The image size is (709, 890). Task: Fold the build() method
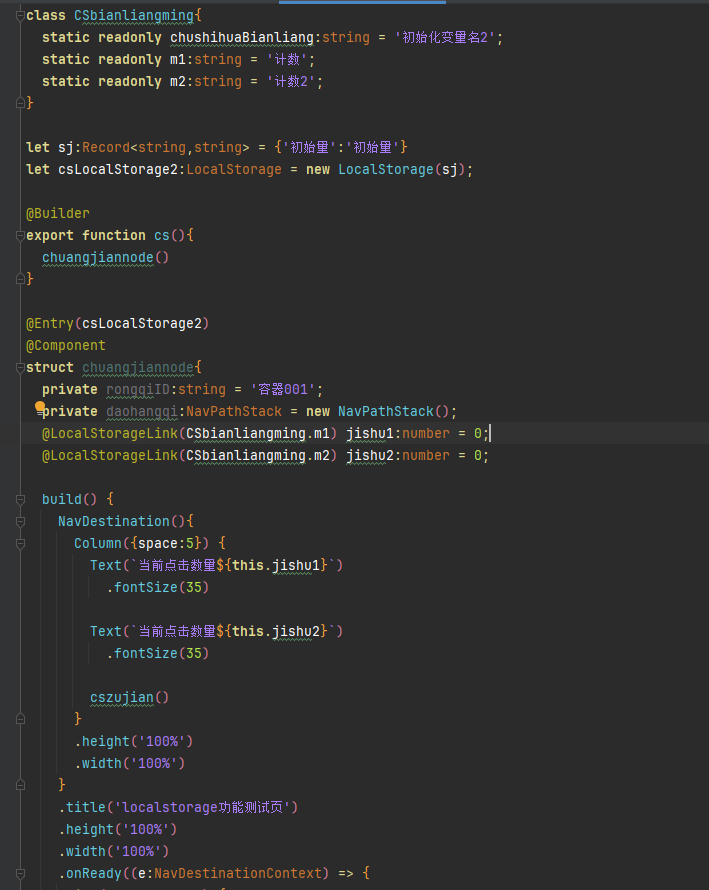pyautogui.click(x=19, y=499)
